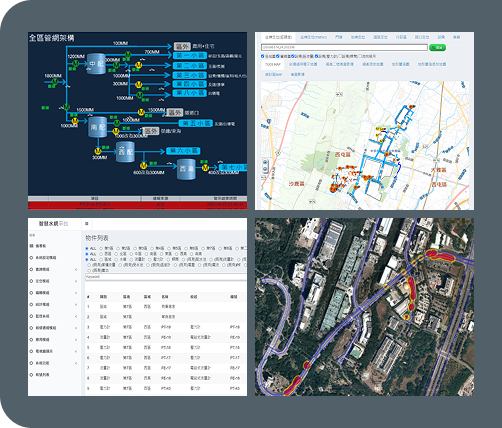Viewport: 502px width, 428px height.
Task: Select the 壓力計 radio button in the type filter
Action: click(x=150, y=259)
